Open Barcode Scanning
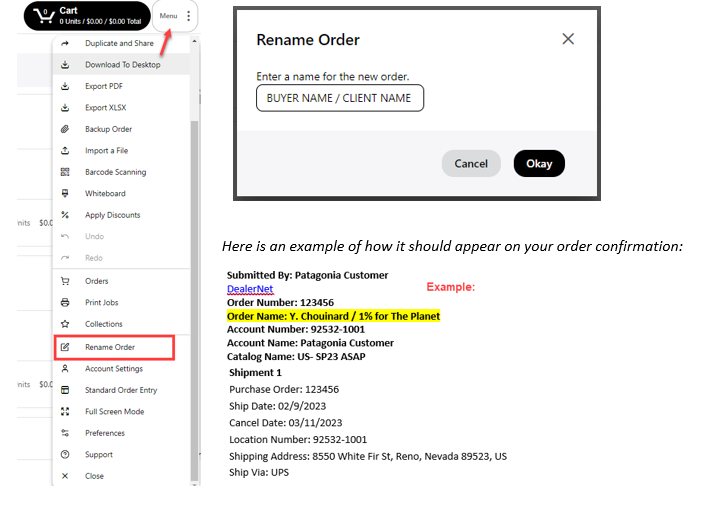713x525 pixels. (115, 172)
